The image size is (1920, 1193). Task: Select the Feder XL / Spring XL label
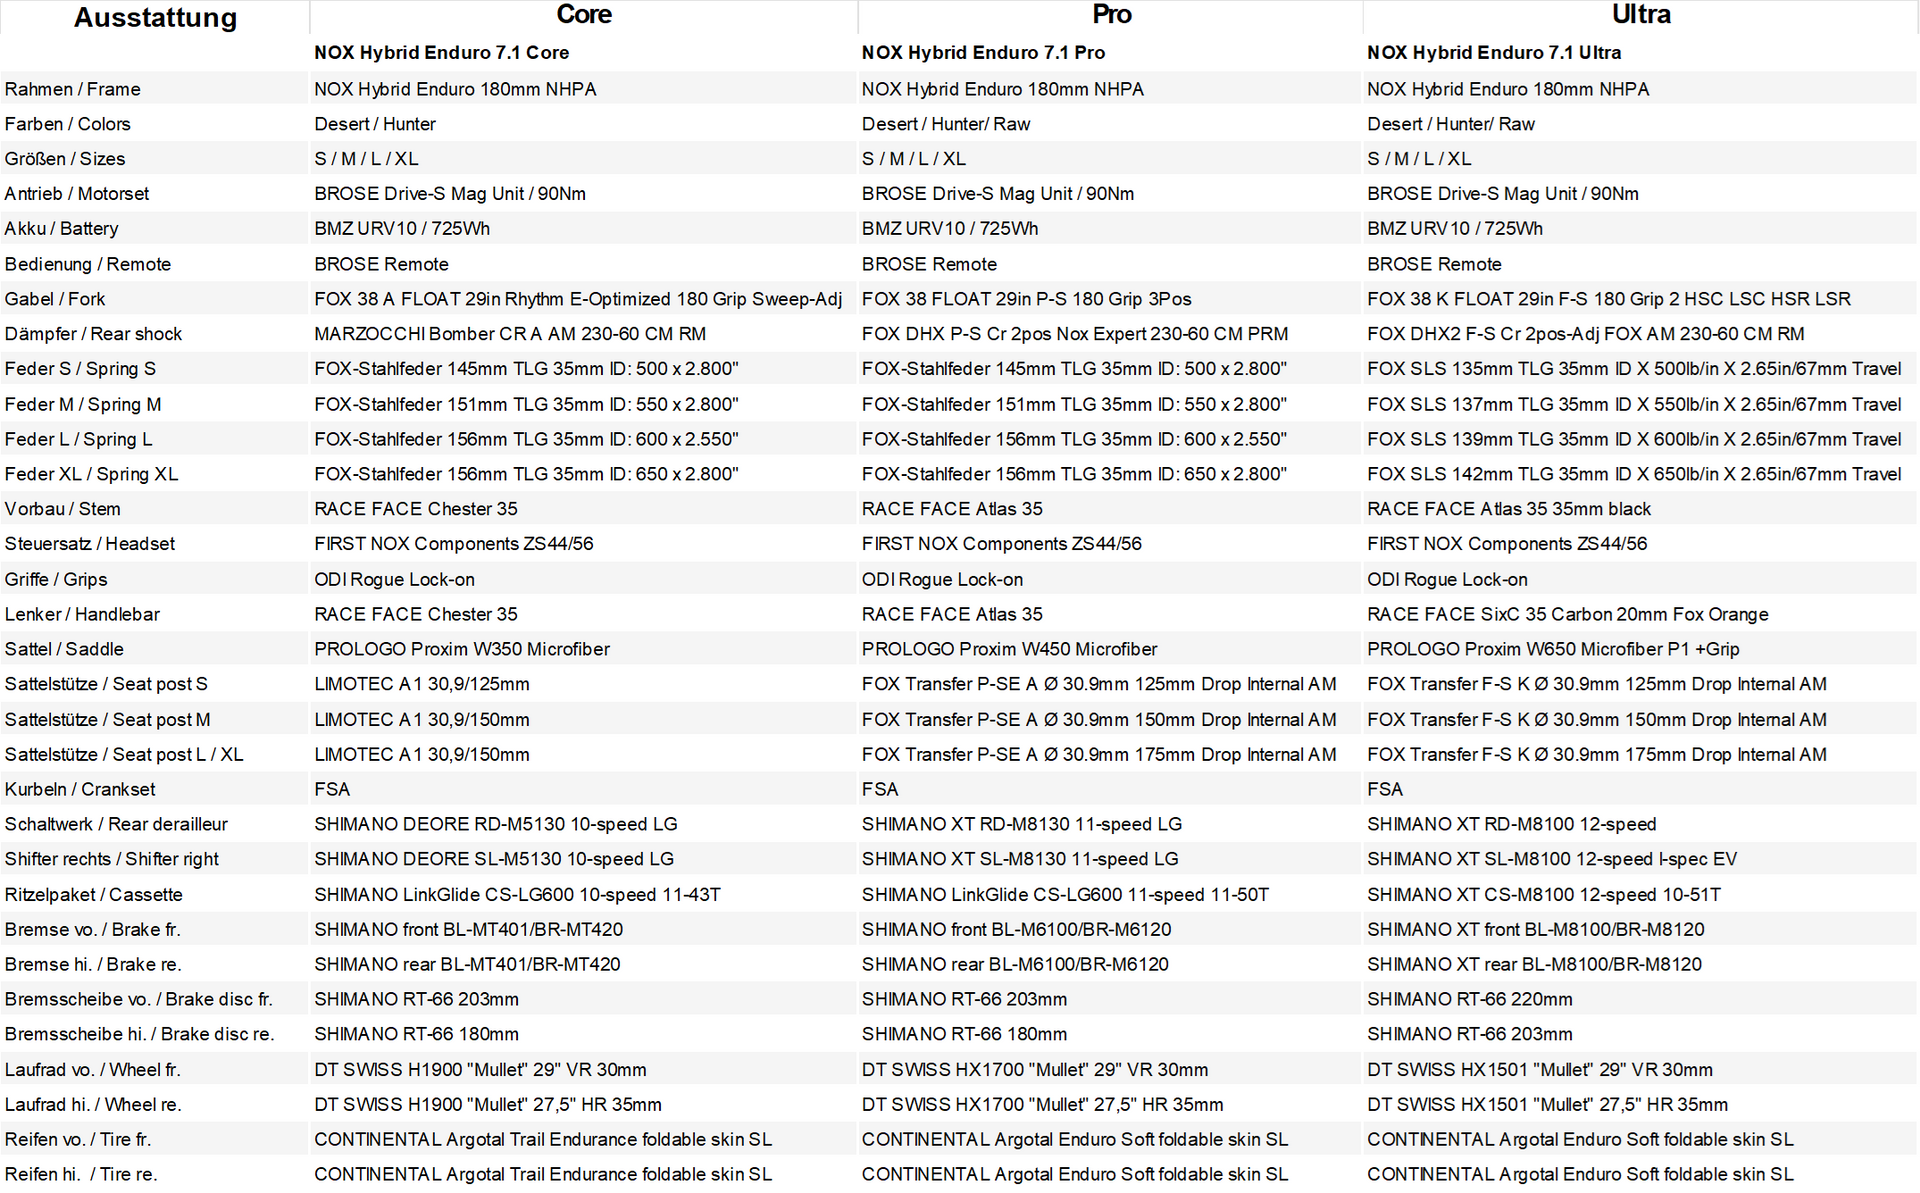click(92, 475)
